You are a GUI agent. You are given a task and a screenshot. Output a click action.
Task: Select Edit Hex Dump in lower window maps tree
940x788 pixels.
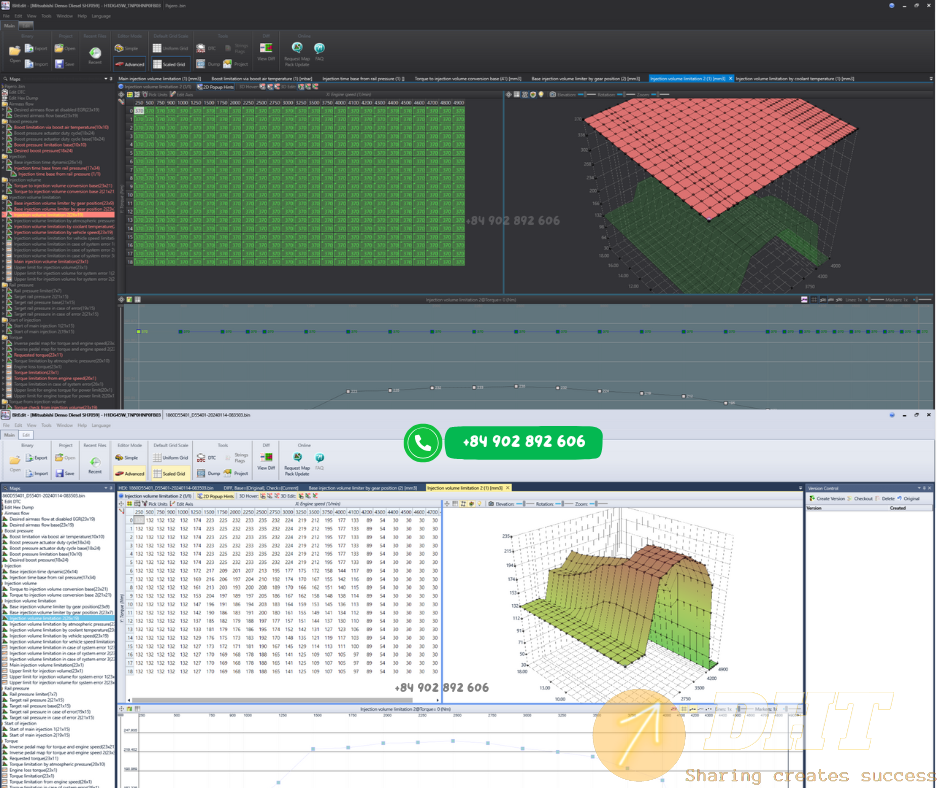[x=21, y=507]
